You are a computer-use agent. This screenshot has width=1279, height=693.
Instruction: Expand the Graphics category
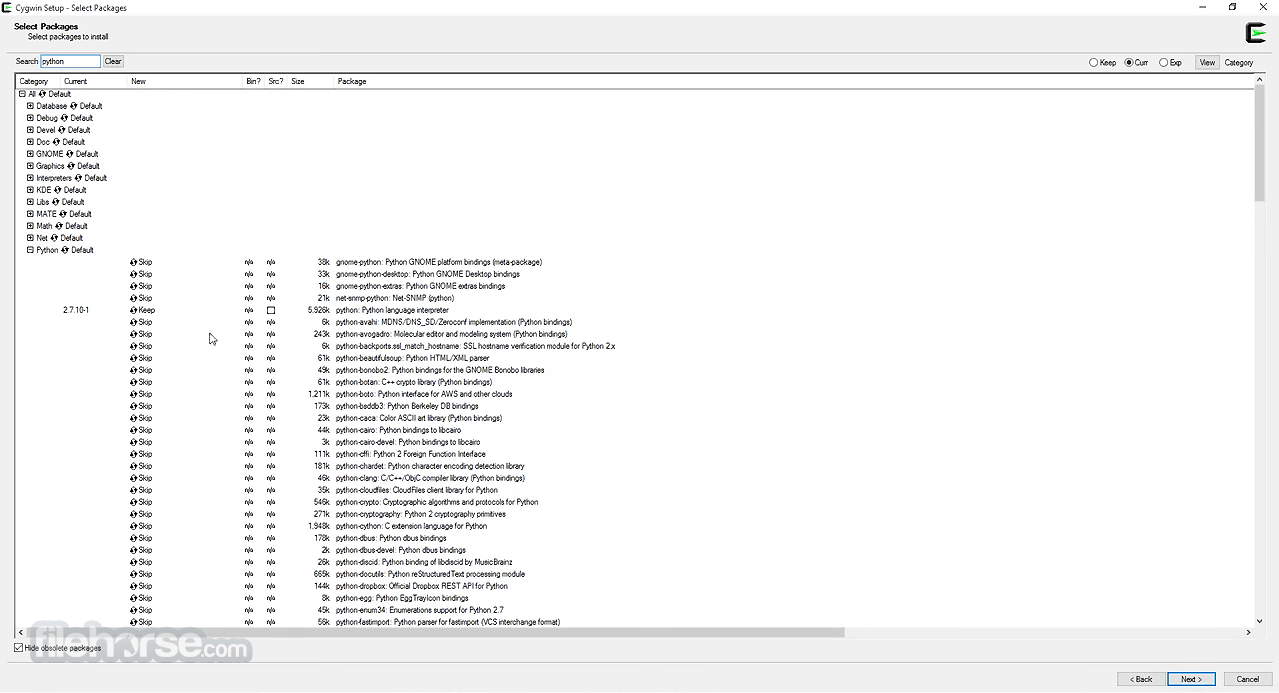pyautogui.click(x=30, y=166)
